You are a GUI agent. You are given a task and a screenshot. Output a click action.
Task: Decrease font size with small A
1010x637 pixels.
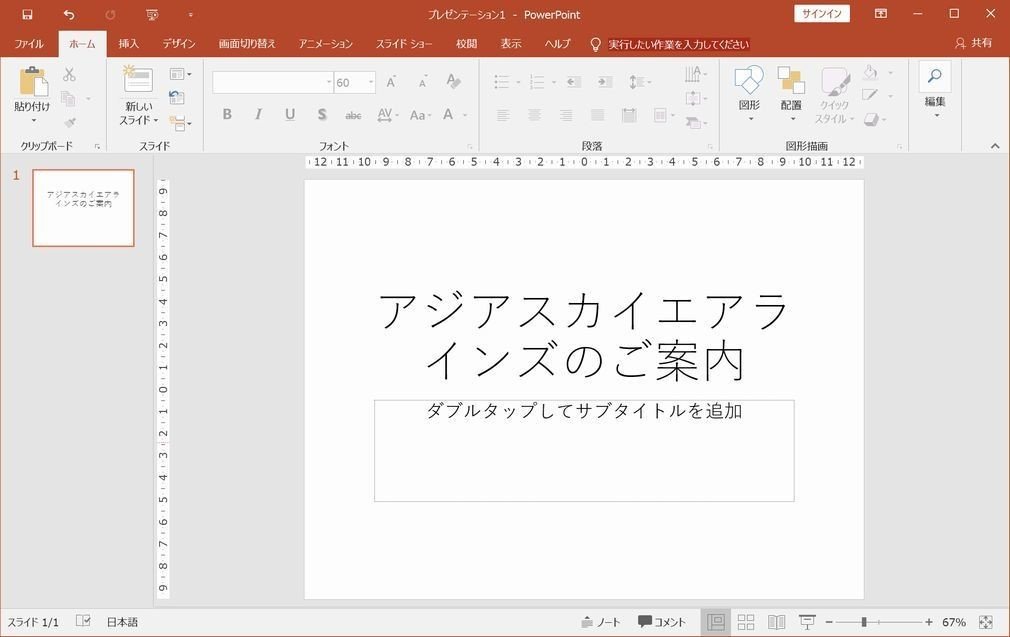coord(423,82)
